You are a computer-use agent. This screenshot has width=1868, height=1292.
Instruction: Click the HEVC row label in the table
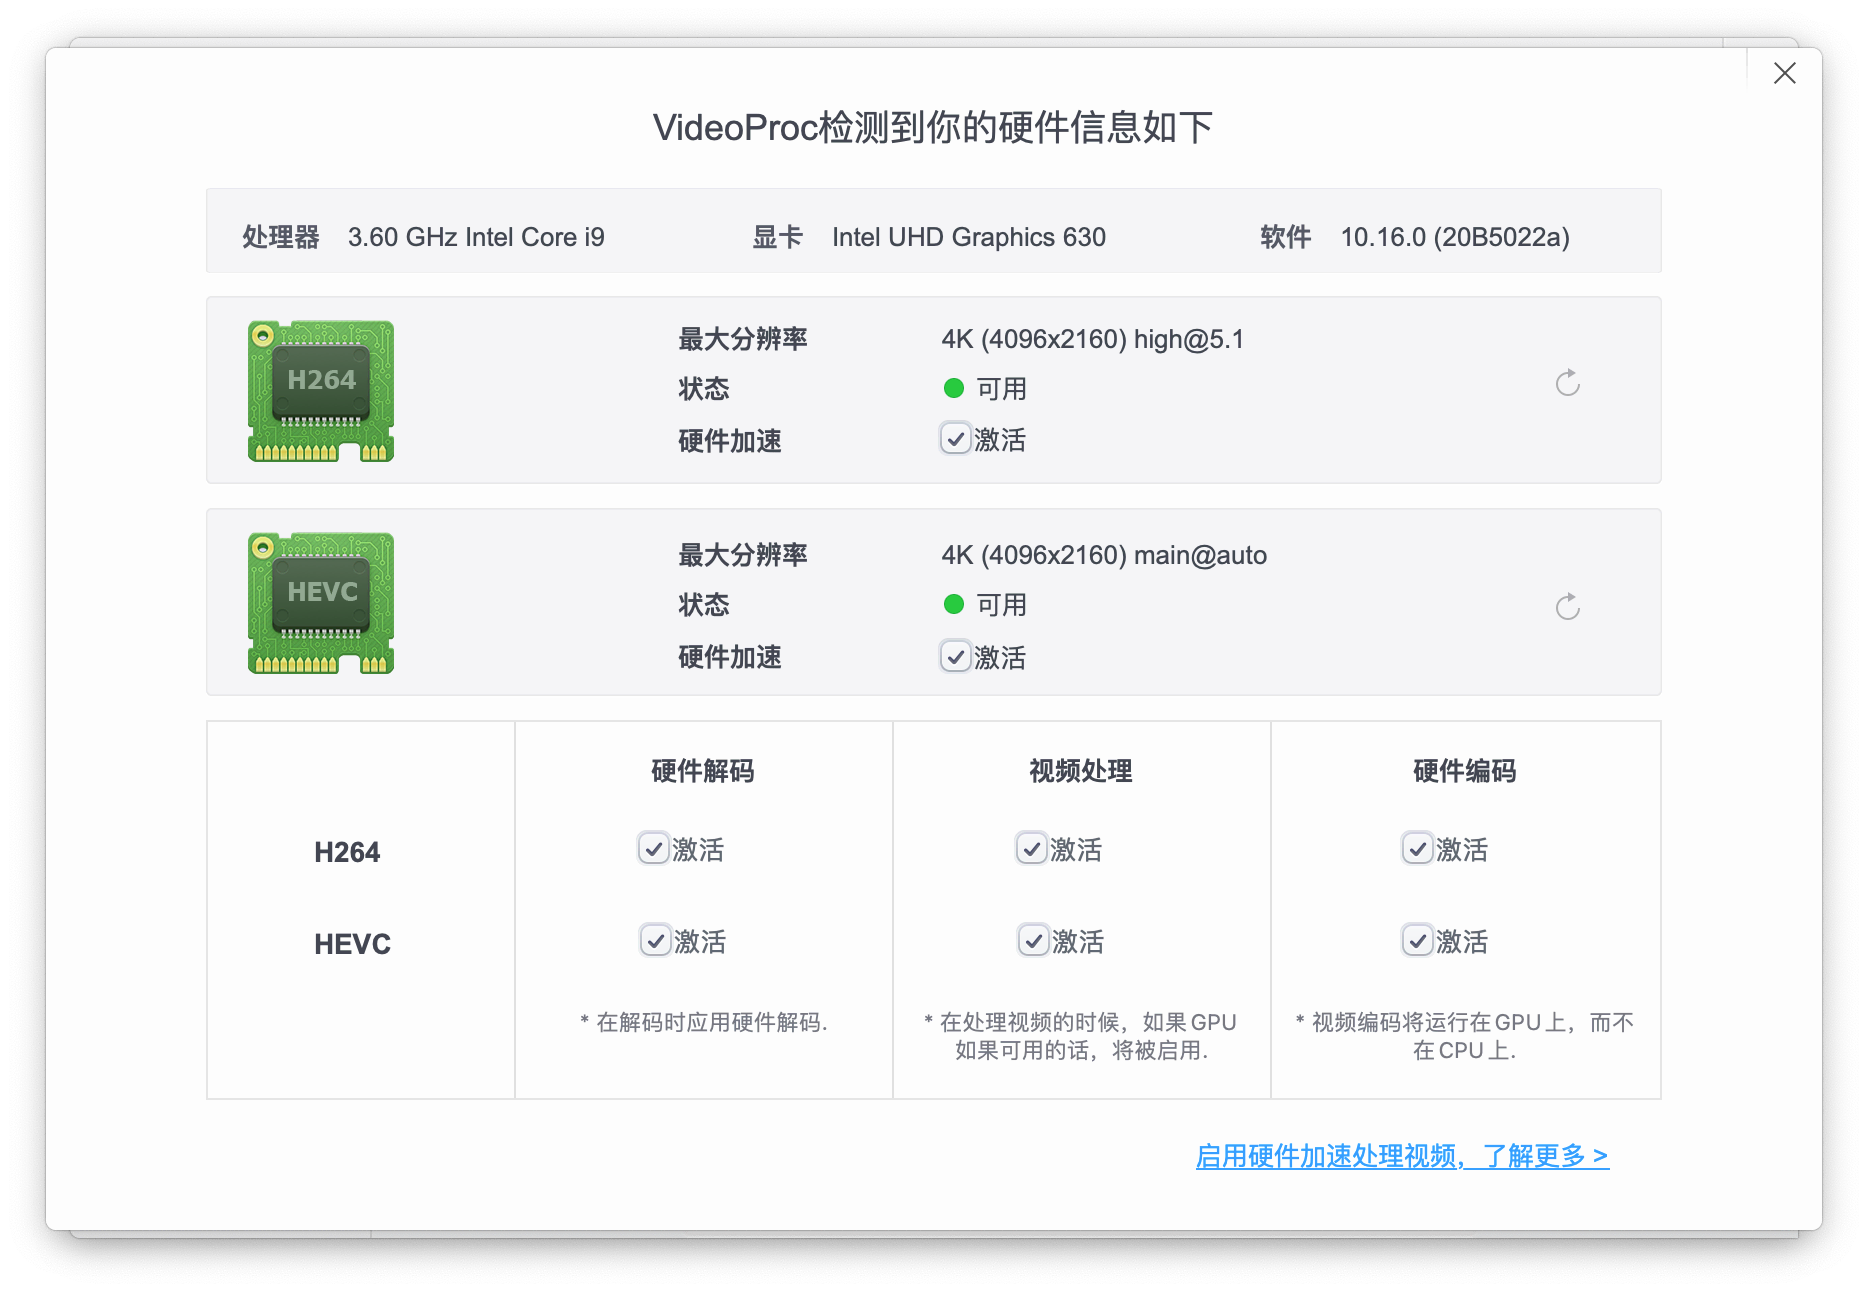coord(352,944)
